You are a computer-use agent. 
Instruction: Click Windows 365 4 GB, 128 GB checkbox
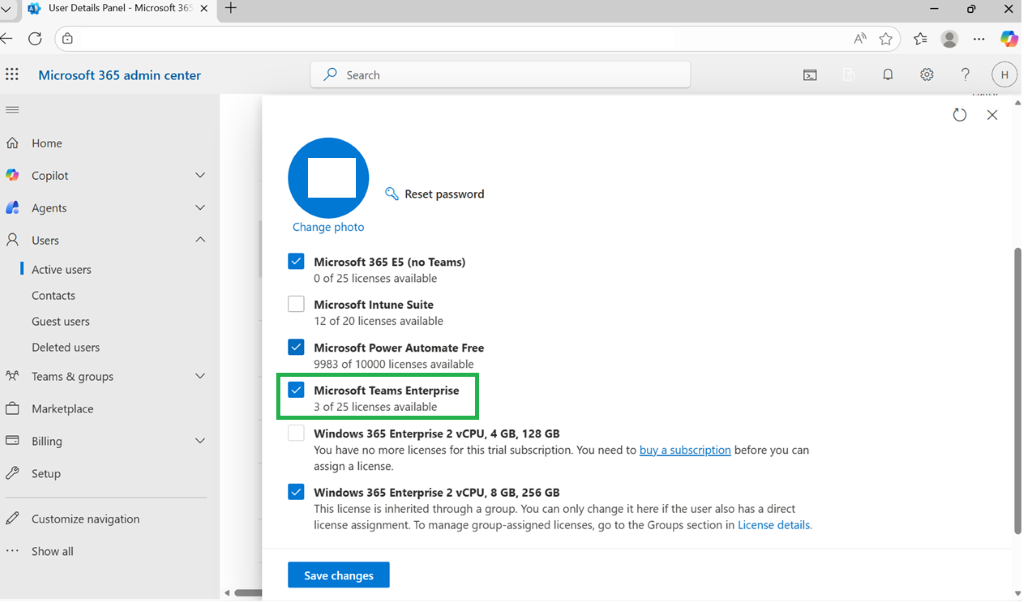[x=296, y=433]
